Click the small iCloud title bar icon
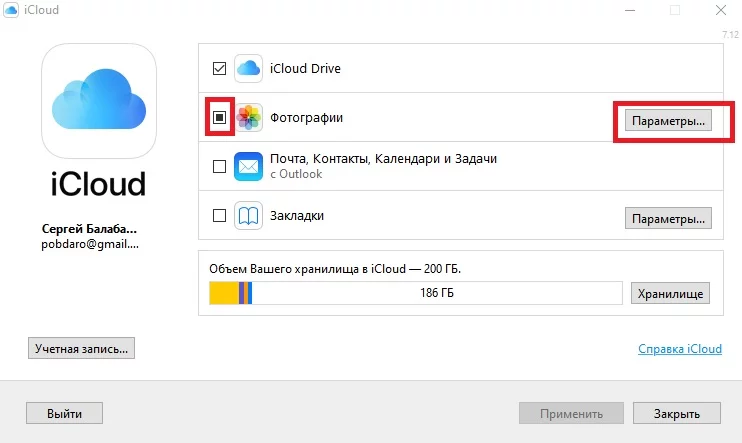742x443 pixels. (12, 11)
